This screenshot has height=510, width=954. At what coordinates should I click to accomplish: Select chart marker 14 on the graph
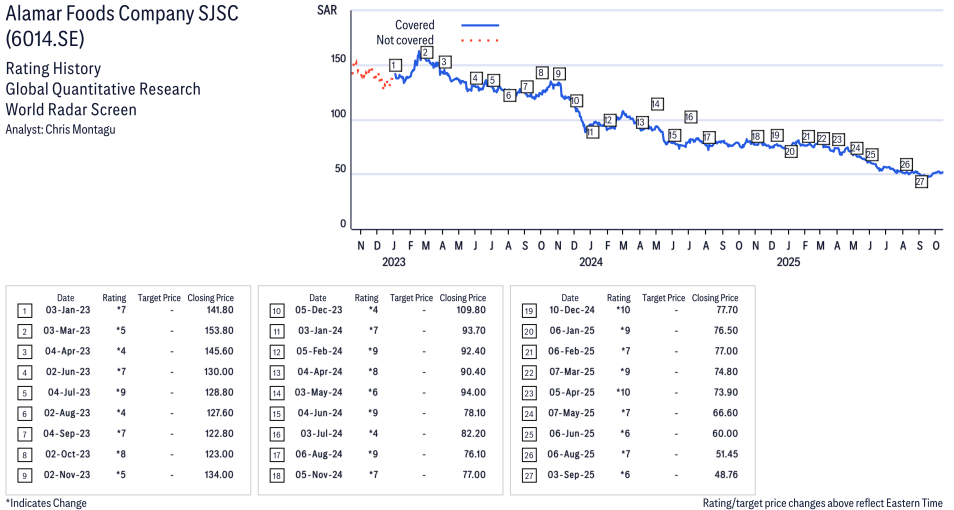point(657,104)
